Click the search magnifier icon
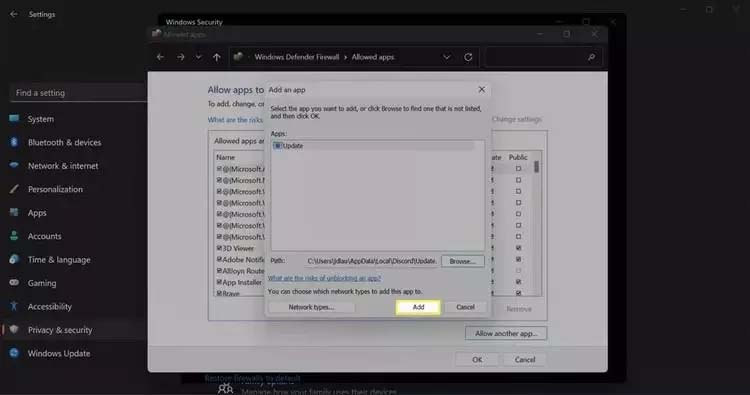750x395 pixels. (x=591, y=57)
